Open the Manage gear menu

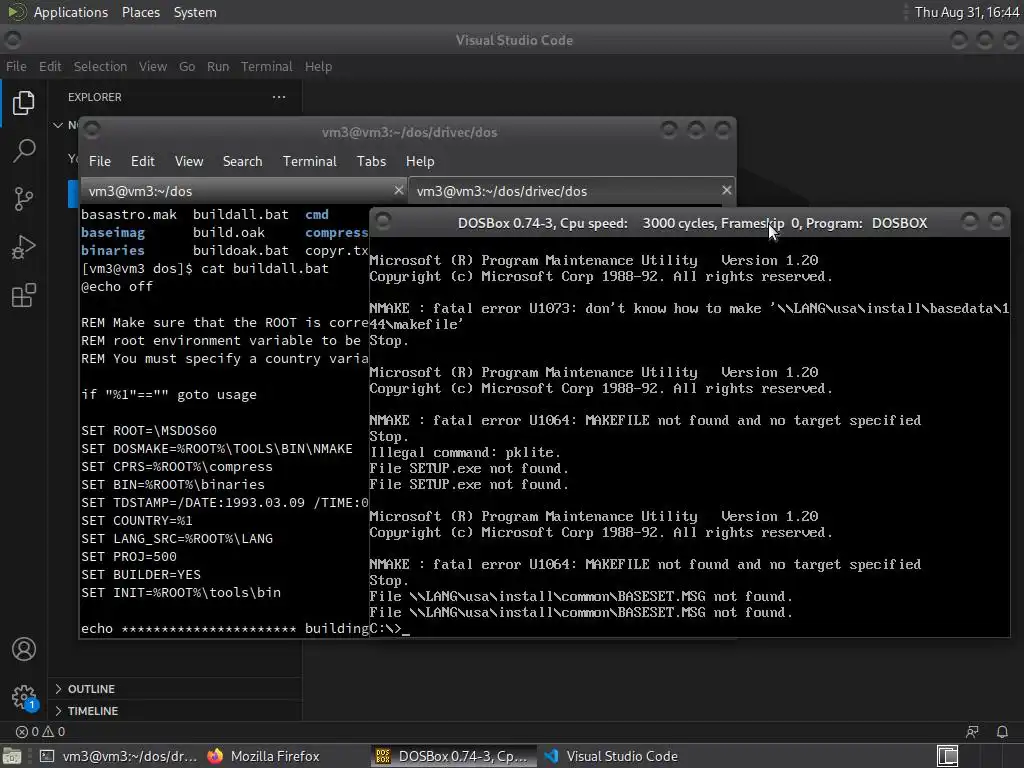(24, 697)
